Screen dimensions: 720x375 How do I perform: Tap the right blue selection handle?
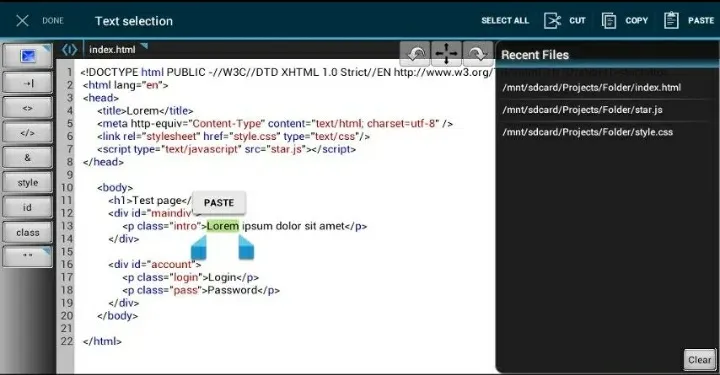[x=246, y=248]
